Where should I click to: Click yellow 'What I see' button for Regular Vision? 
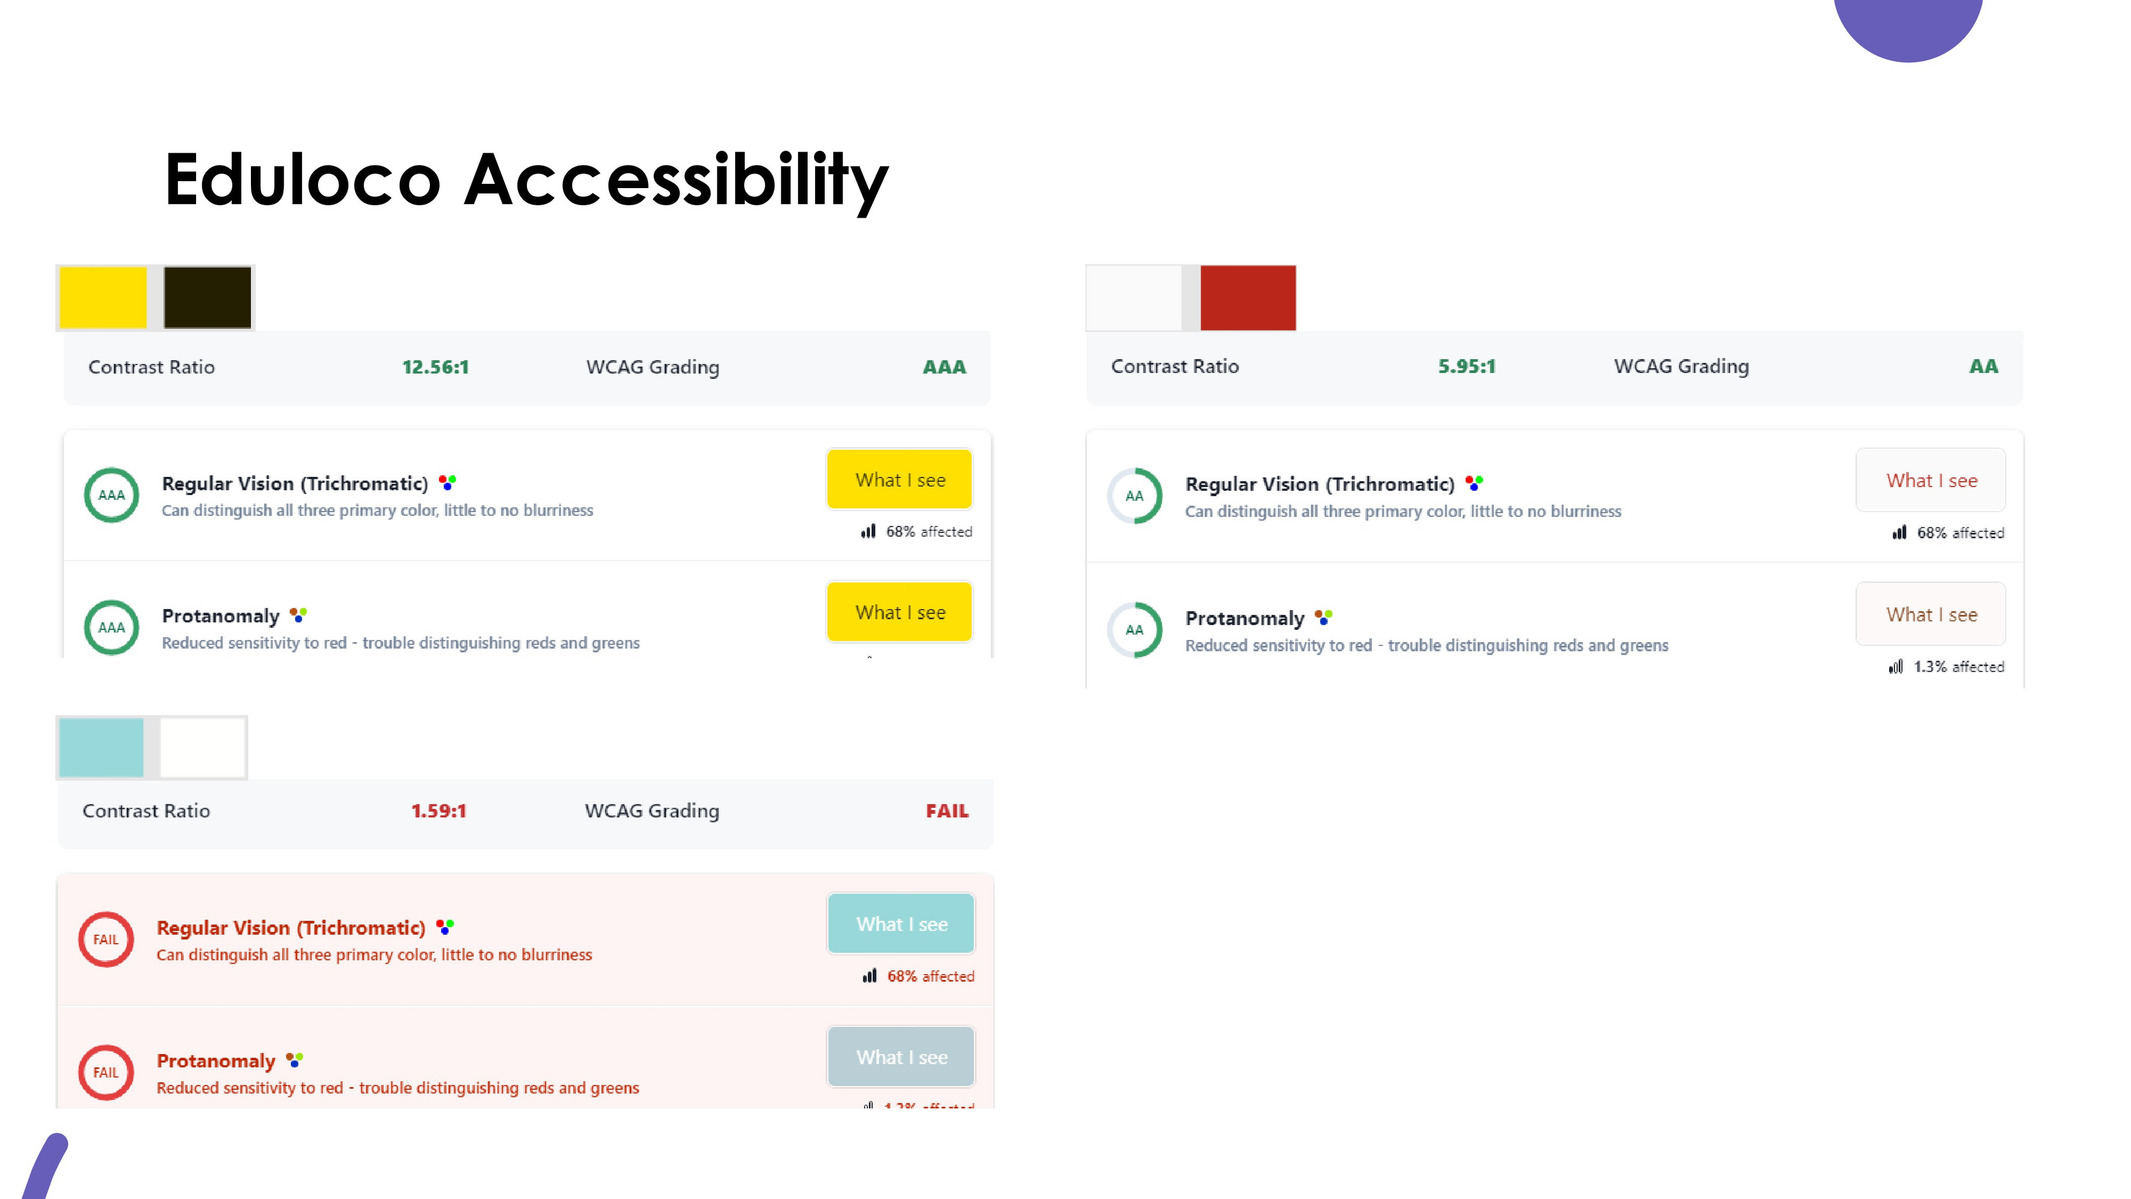pyautogui.click(x=900, y=480)
